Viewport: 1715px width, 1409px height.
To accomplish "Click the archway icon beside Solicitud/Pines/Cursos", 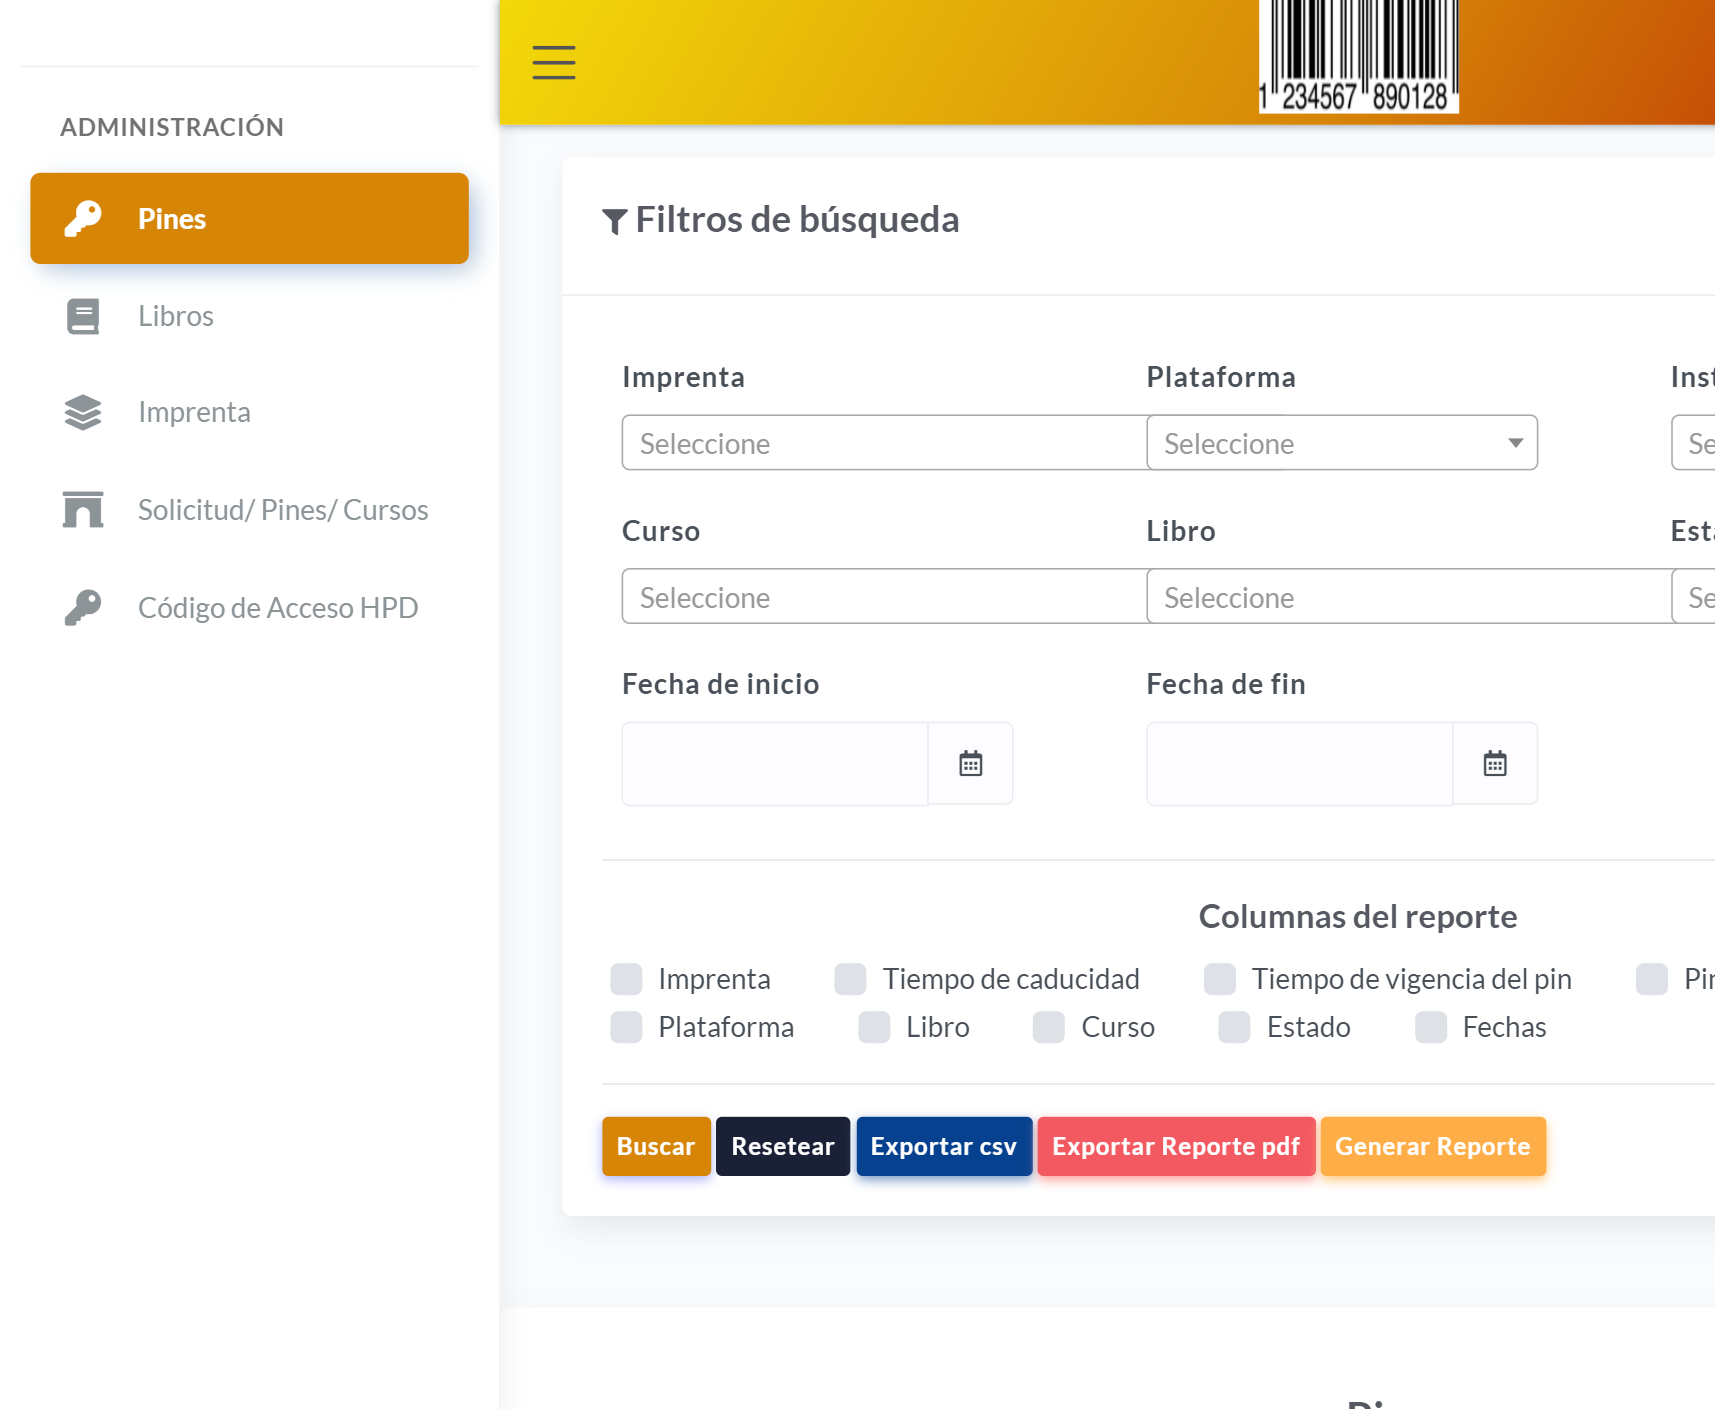I will point(83,509).
